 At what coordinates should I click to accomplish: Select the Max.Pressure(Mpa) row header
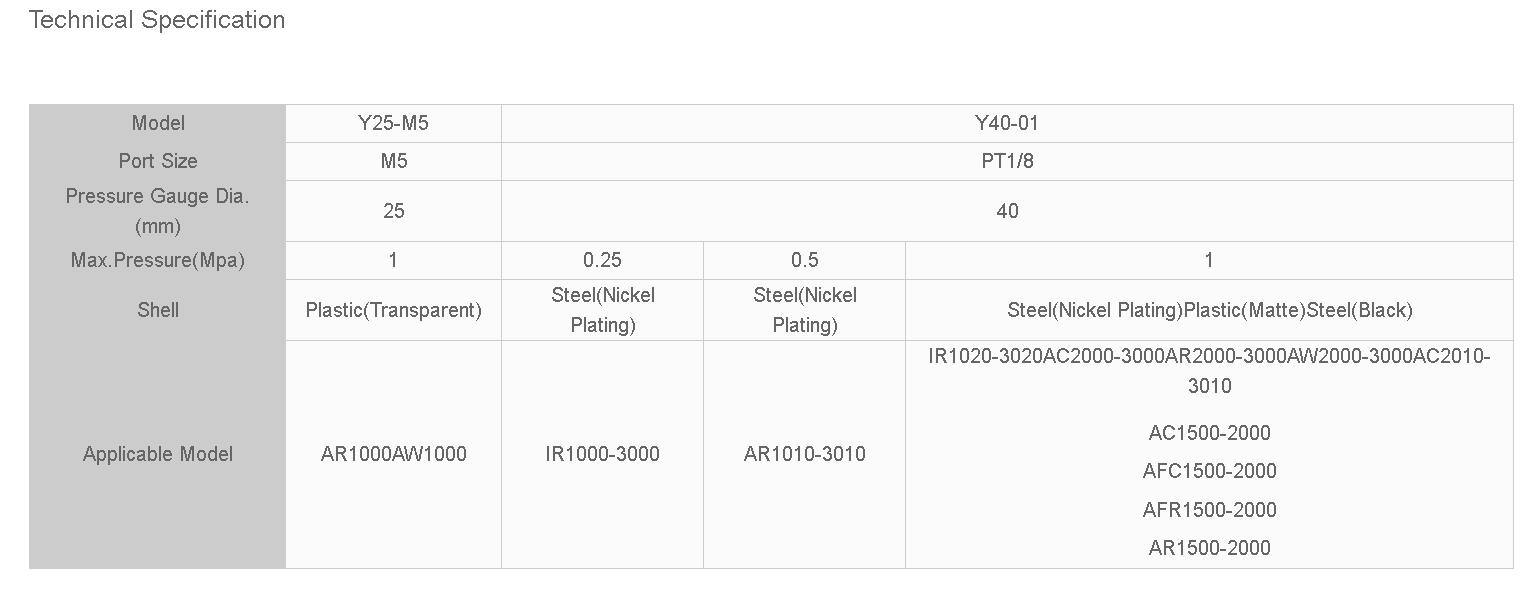pos(158,260)
